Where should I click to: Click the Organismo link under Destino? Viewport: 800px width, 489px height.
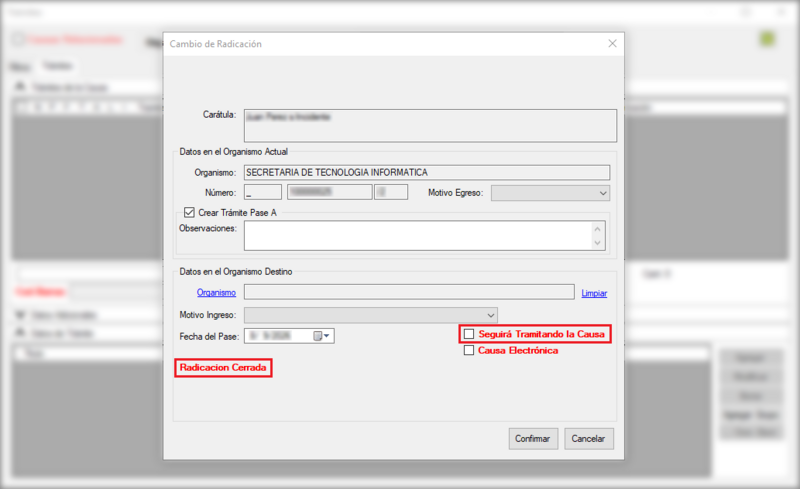pos(216,292)
